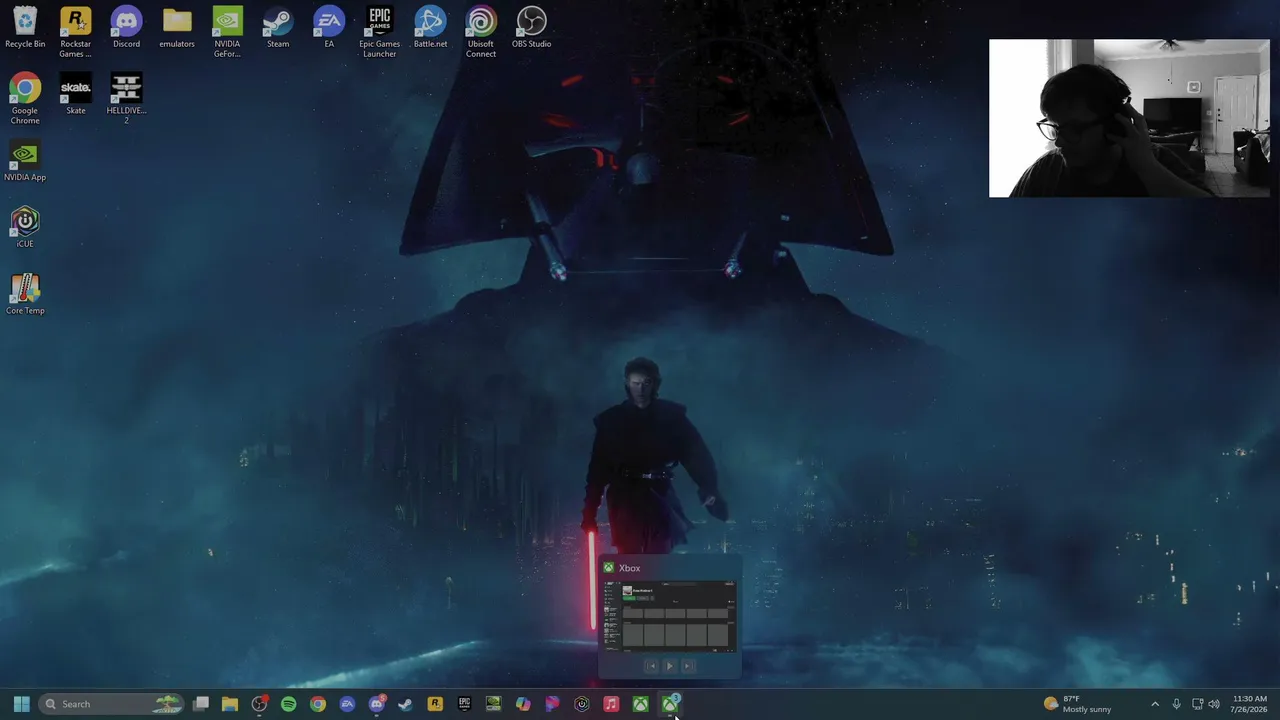Open Epic Games Launcher from the taskbar
This screenshot has height=720, width=1280.
(x=464, y=704)
